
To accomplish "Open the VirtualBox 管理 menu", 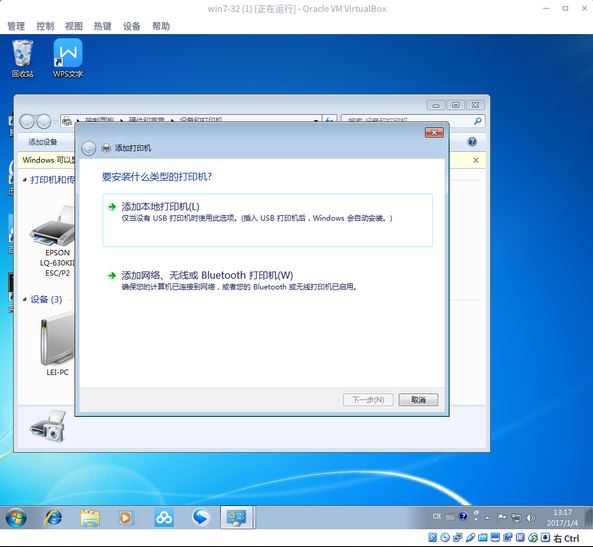I will pyautogui.click(x=16, y=26).
